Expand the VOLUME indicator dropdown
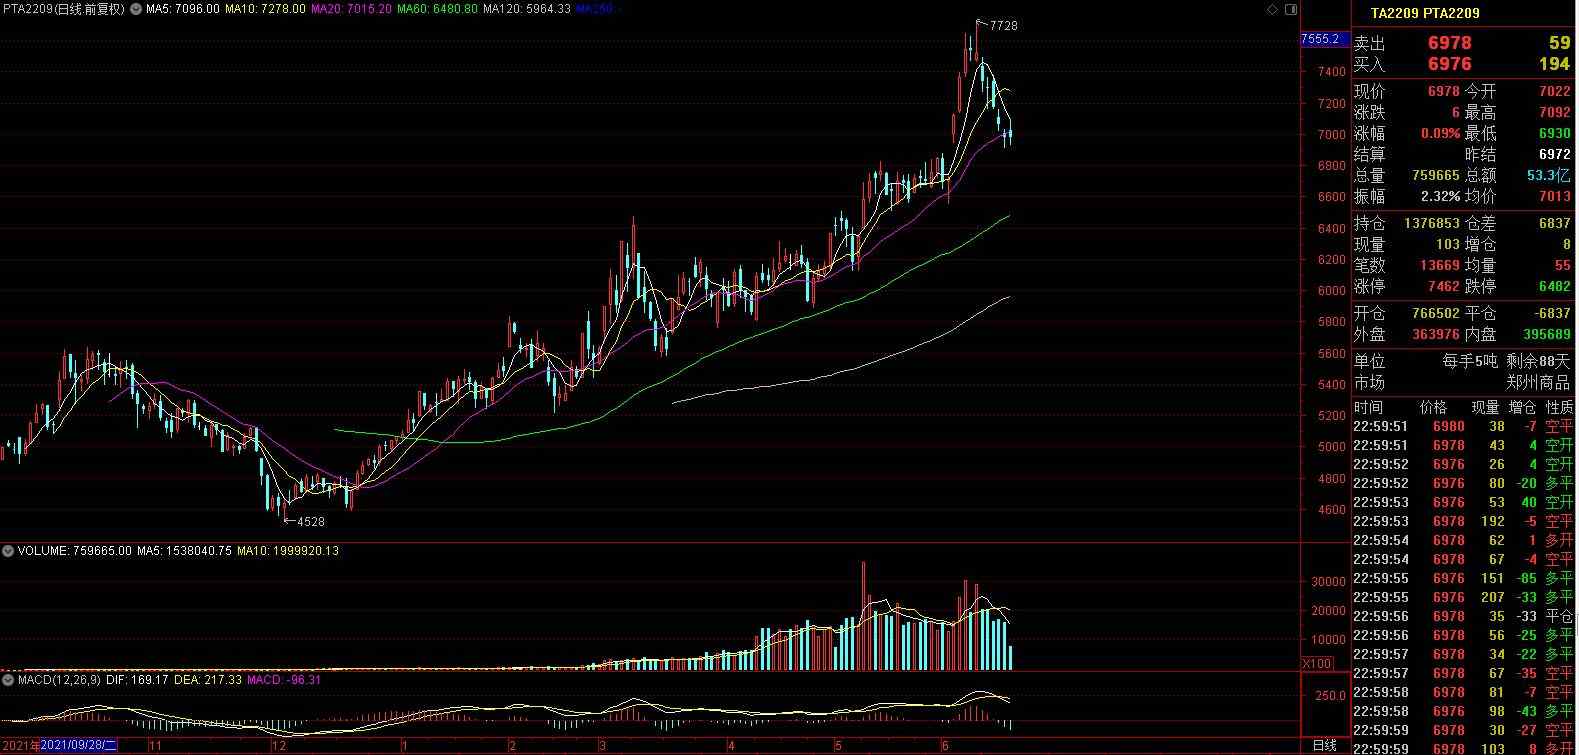 point(7,551)
